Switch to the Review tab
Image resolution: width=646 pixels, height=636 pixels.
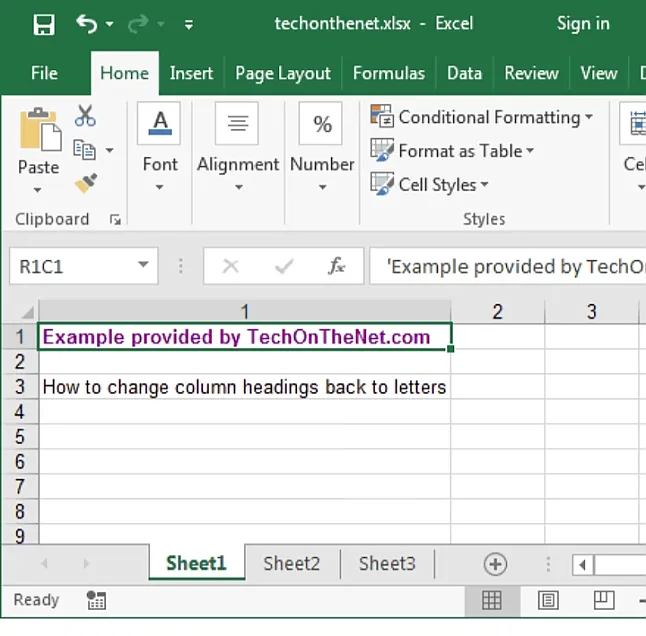[x=531, y=73]
